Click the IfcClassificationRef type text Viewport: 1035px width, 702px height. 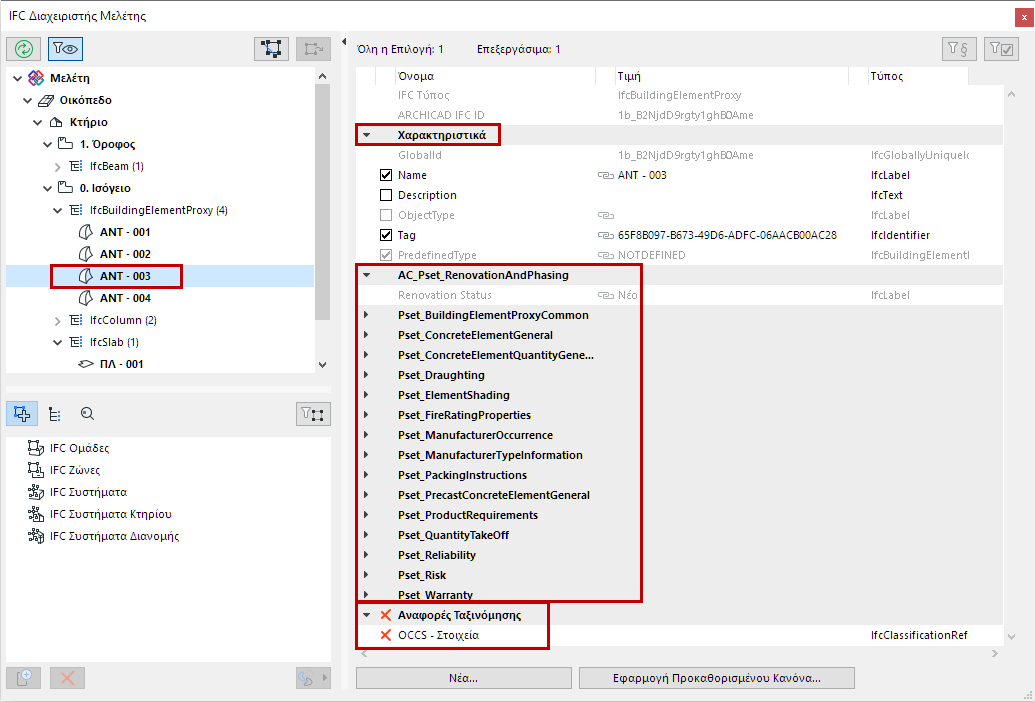(919, 635)
